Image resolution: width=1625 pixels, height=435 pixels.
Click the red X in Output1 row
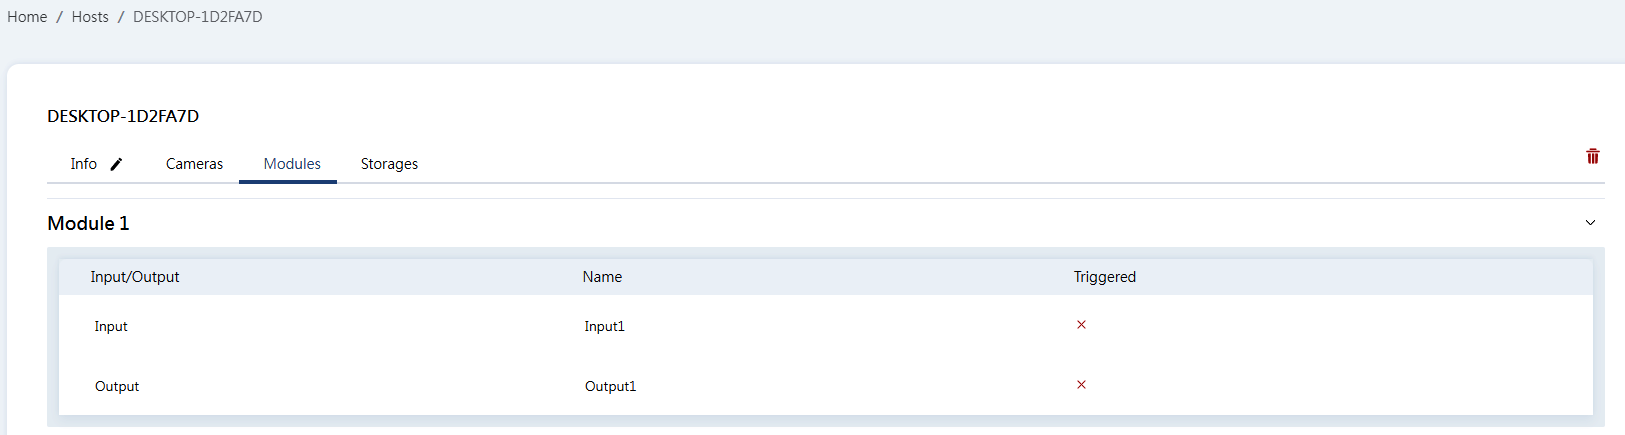click(1081, 385)
